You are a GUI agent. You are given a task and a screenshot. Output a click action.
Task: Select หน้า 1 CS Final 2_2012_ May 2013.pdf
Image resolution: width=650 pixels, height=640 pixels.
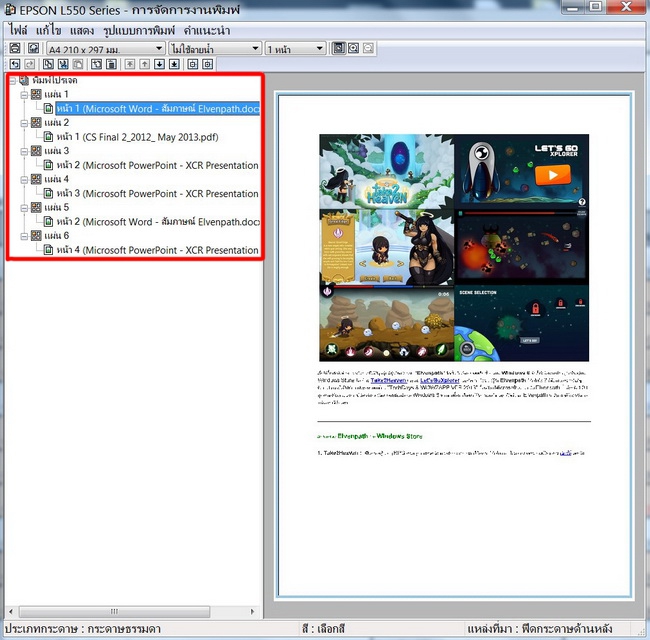[137, 137]
